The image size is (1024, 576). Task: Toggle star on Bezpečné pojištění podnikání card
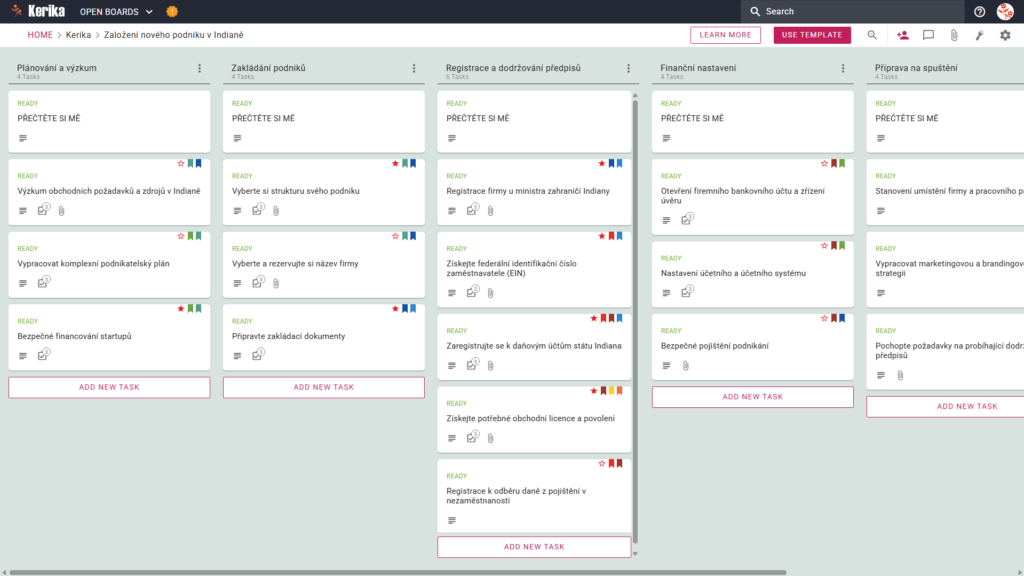[824, 318]
